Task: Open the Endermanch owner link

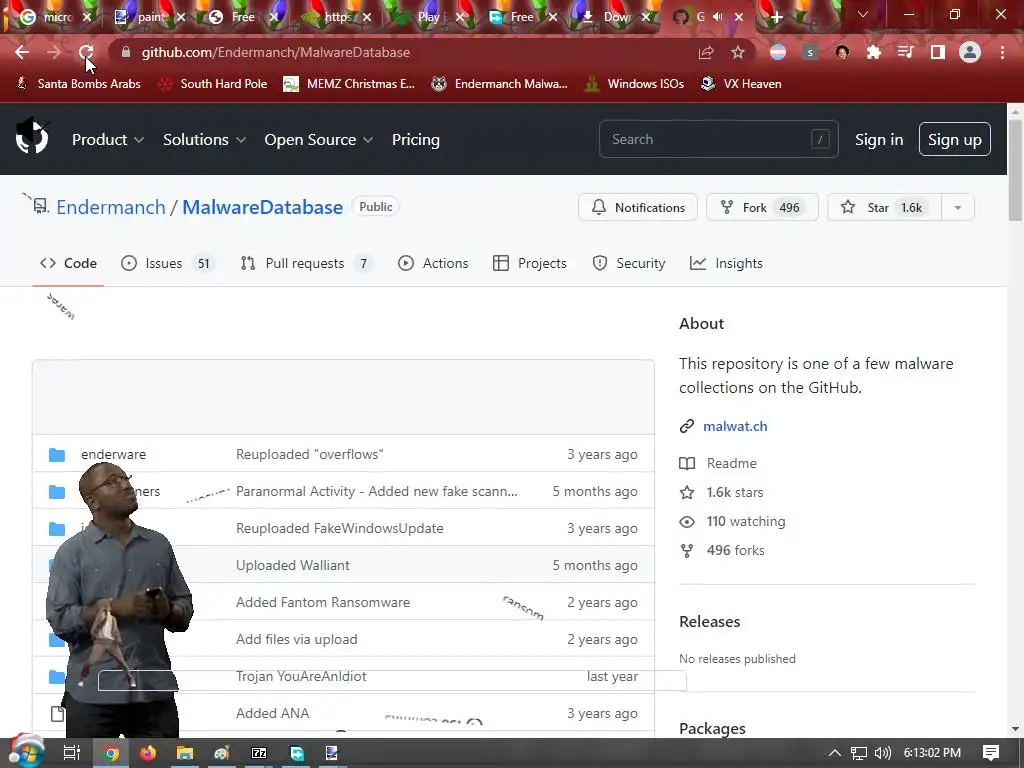Action: tap(111, 207)
